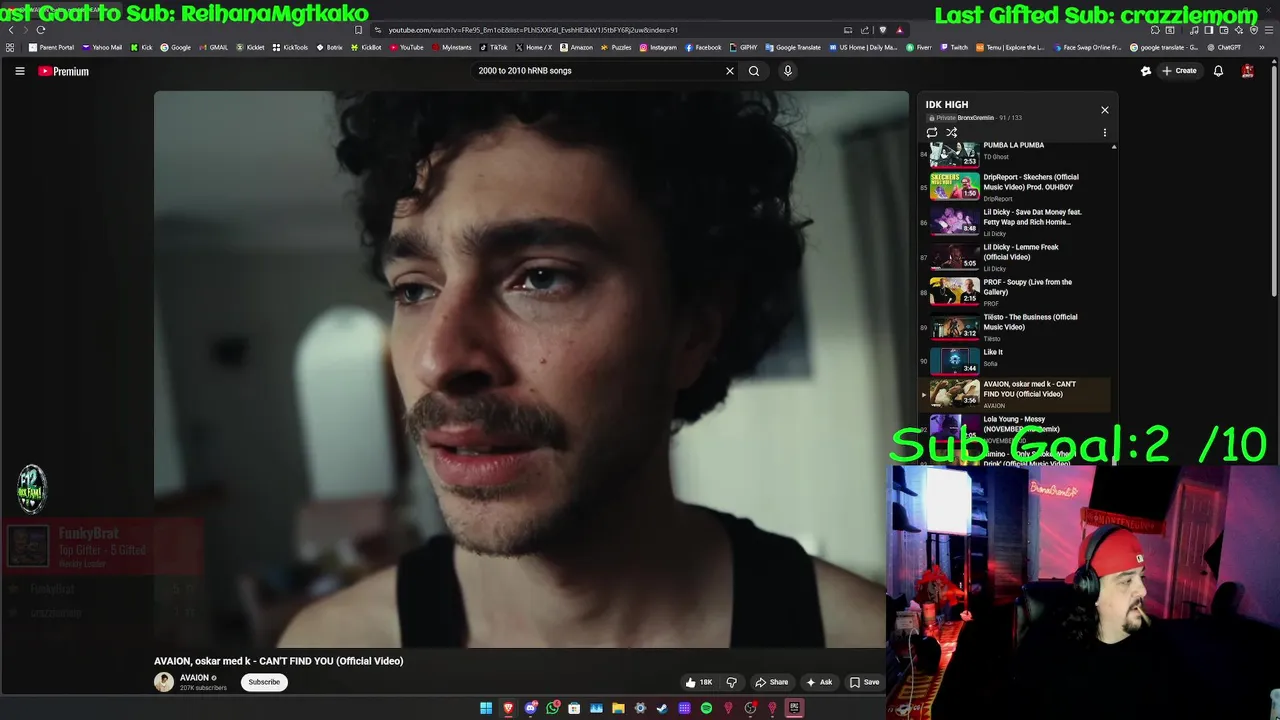The image size is (1280, 720).
Task: Select Tiësto - The Business entry
Action: click(1014, 327)
